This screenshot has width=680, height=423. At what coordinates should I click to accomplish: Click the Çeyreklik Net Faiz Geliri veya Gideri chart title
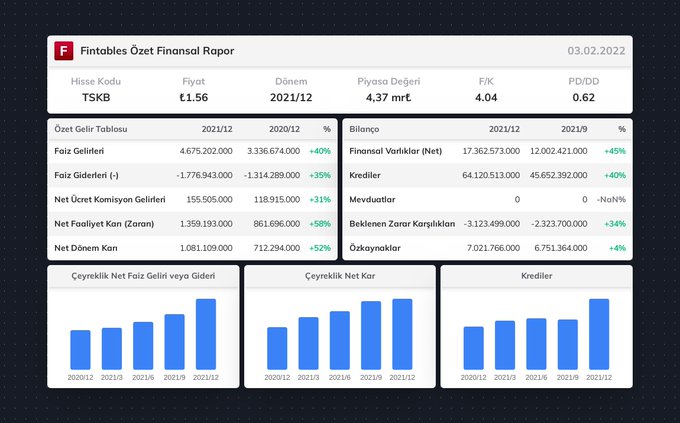pyautogui.click(x=143, y=276)
